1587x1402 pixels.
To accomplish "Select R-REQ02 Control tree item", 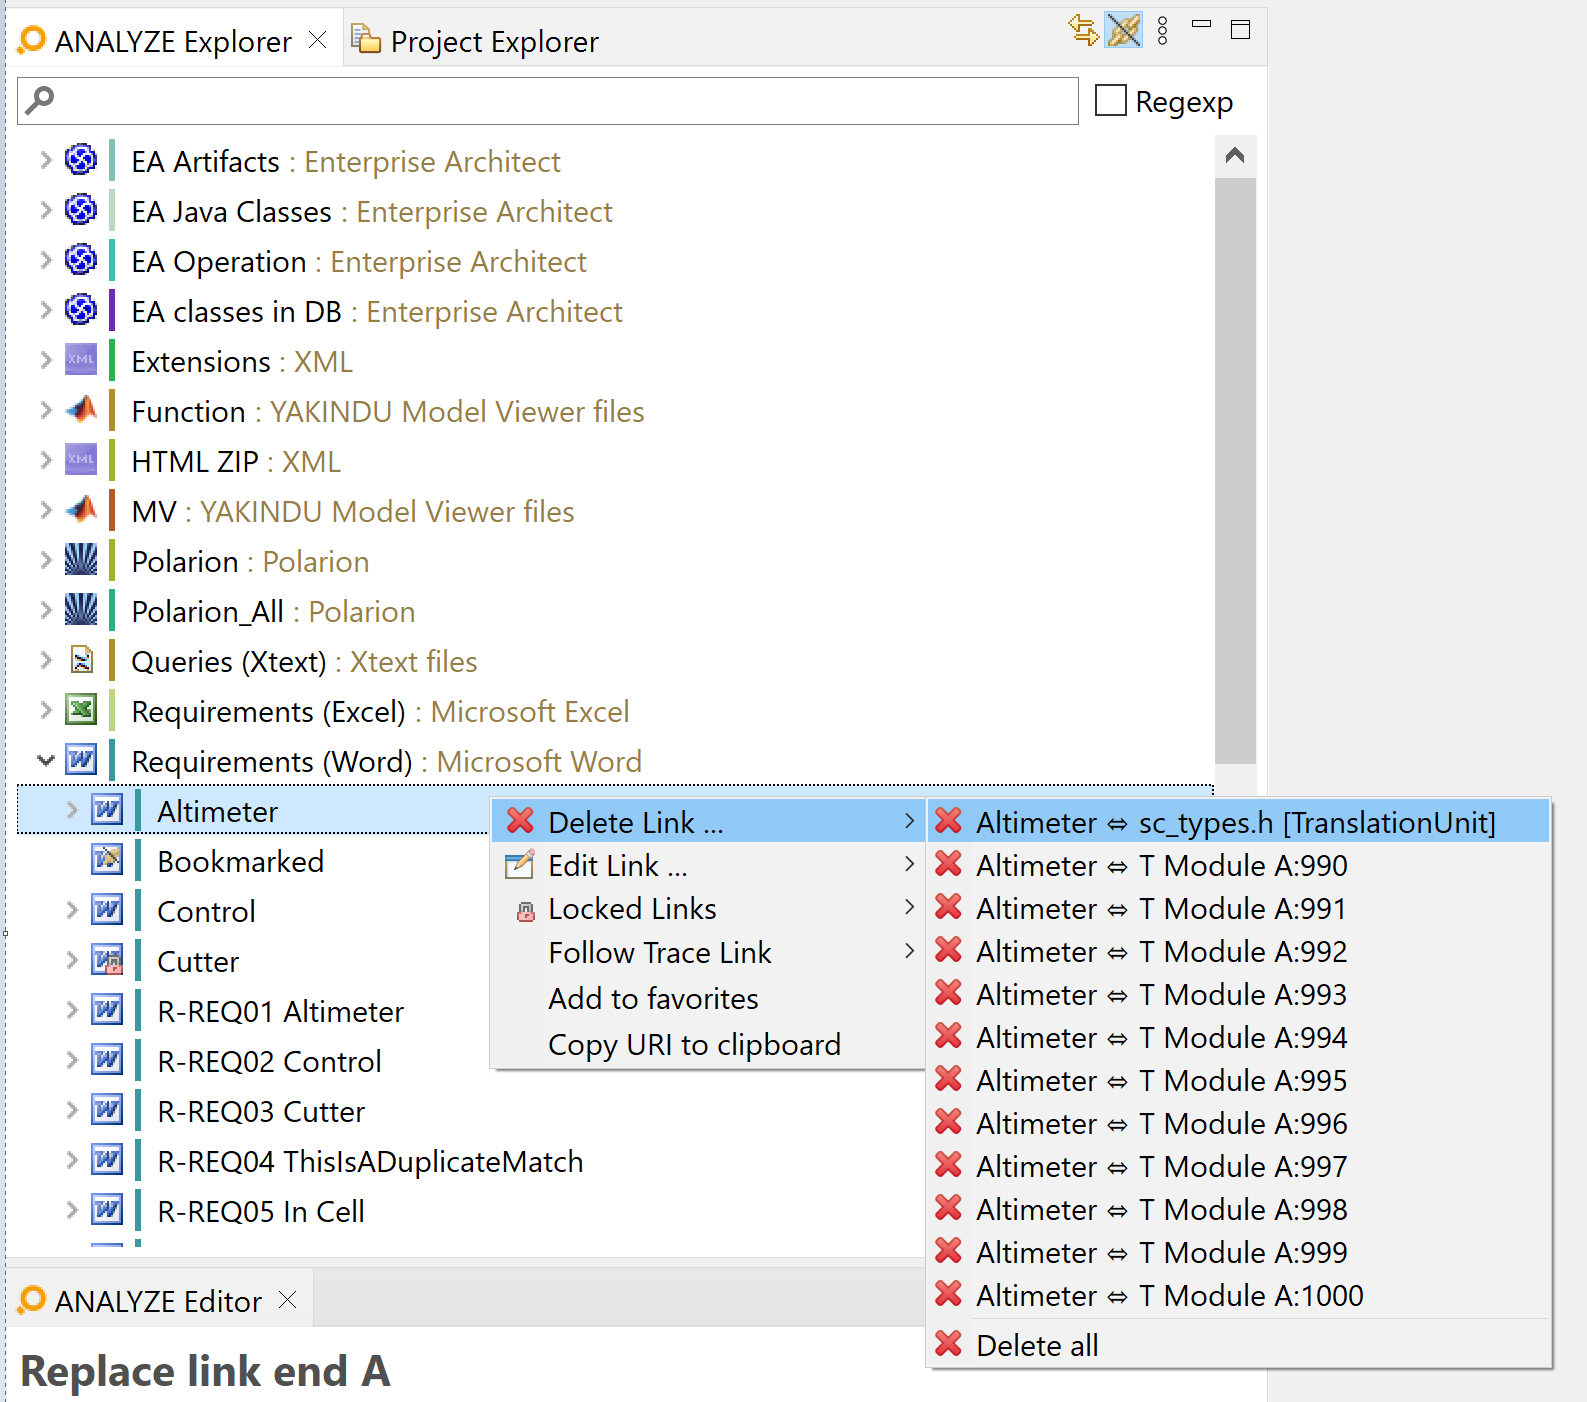I will point(269,1062).
